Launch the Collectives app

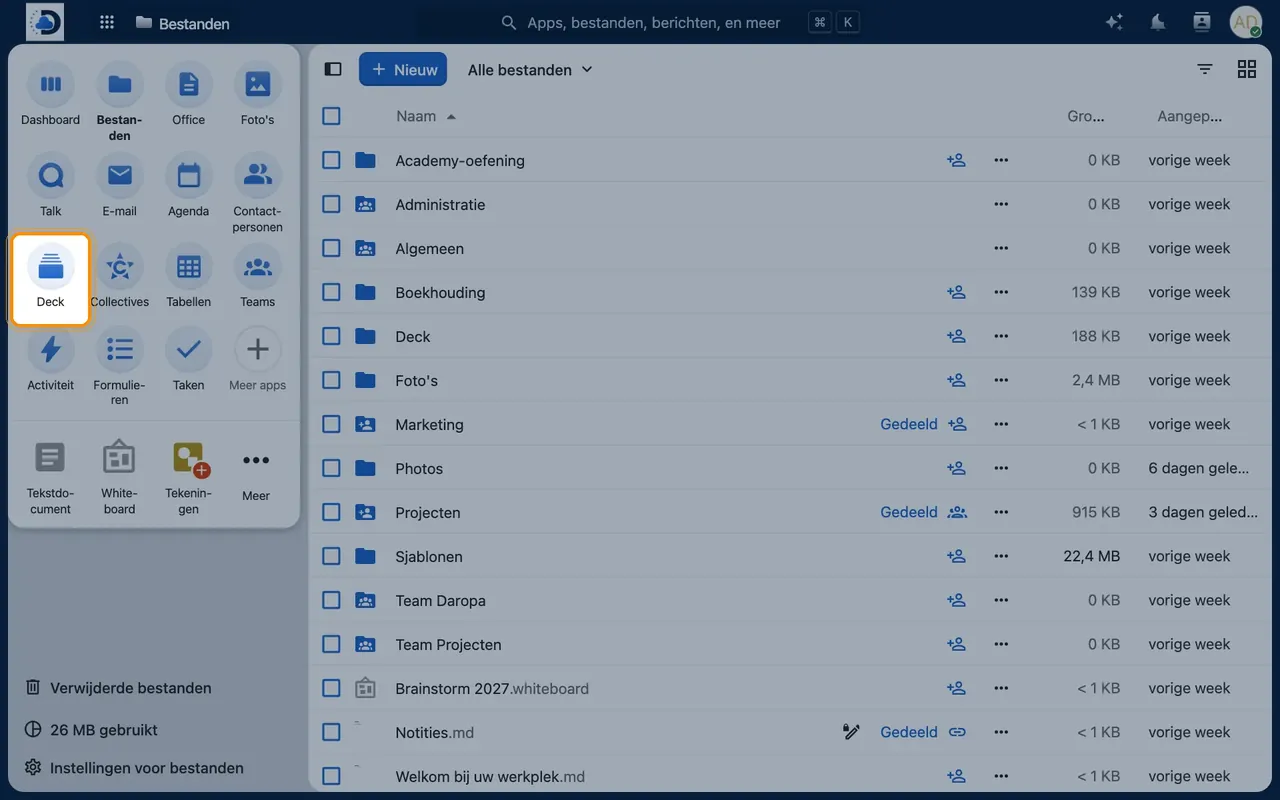[x=119, y=277]
